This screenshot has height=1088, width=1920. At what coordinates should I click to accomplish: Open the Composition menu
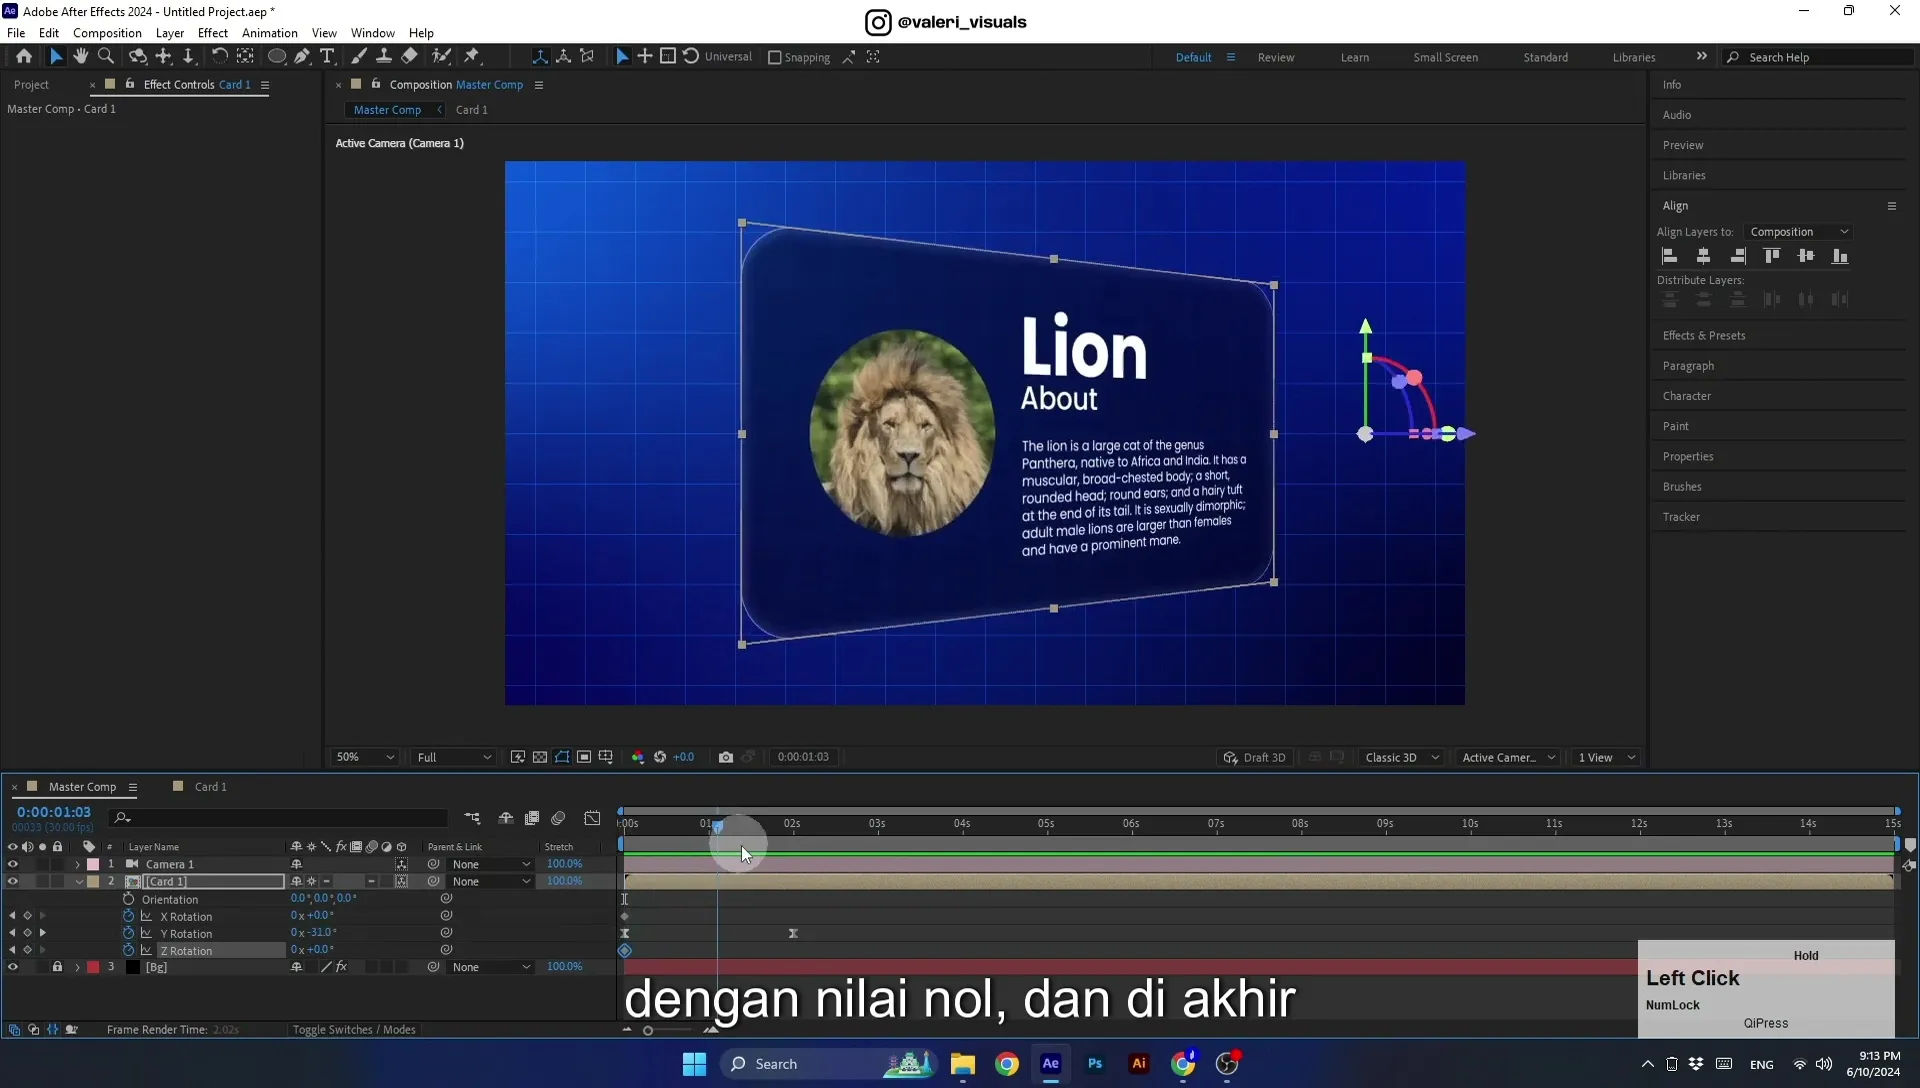coord(107,33)
